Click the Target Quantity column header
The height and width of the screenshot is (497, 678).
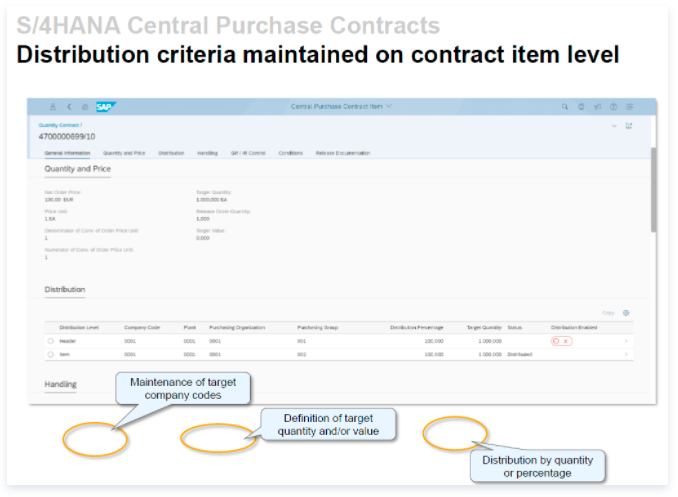pos(484,327)
